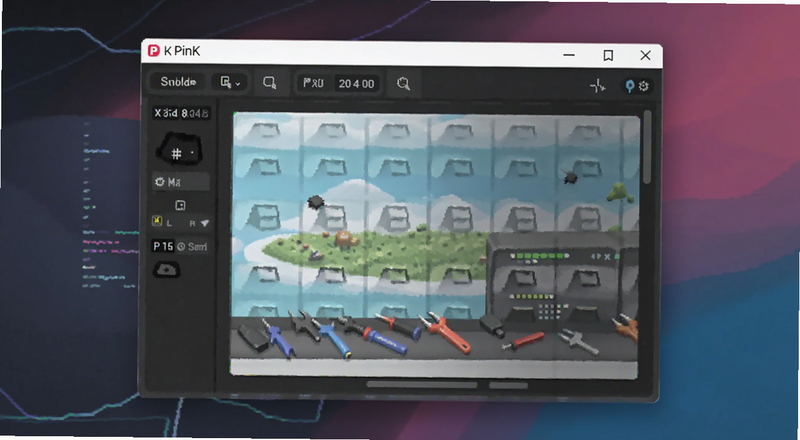Click the bookmark icon in the title bar
Image resolution: width=800 pixels, height=440 pixels.
608,55
